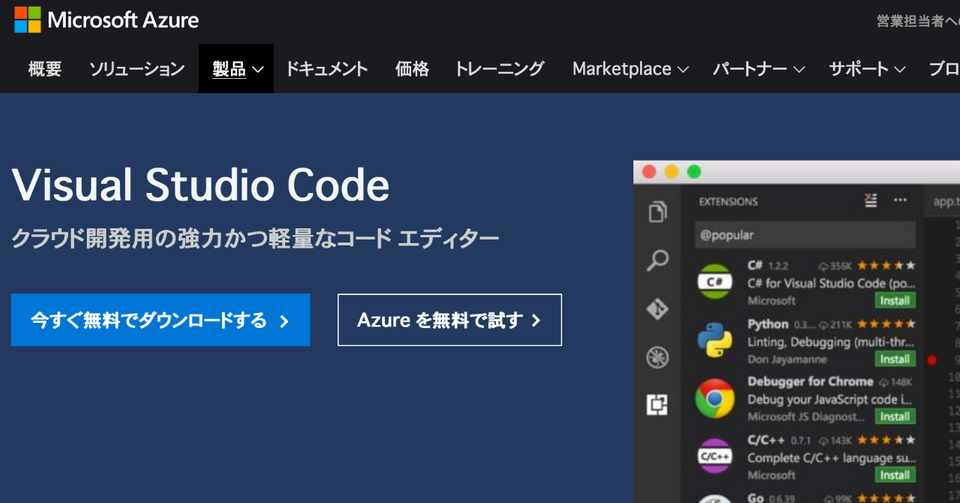Click the Debugger for Chrome icon
This screenshot has height=503, width=960.
714,398
